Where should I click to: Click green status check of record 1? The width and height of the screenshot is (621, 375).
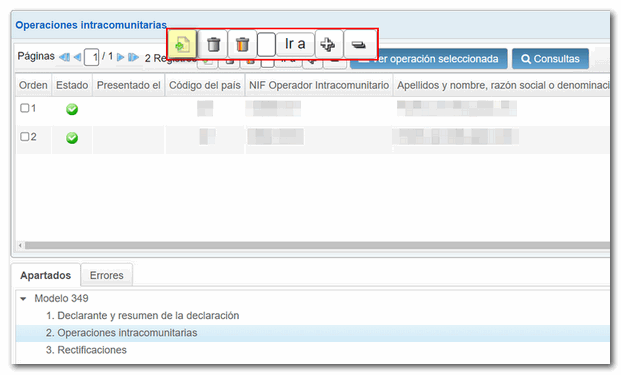point(72,109)
